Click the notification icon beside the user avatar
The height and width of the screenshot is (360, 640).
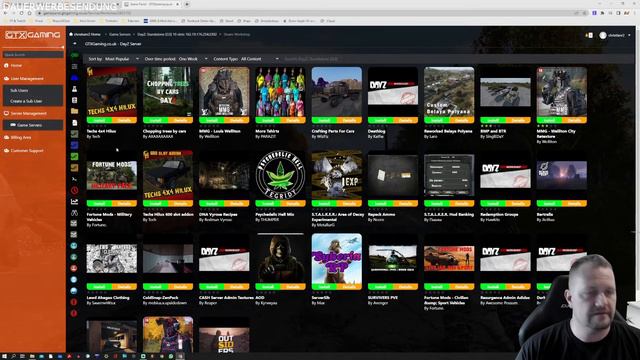click(589, 36)
